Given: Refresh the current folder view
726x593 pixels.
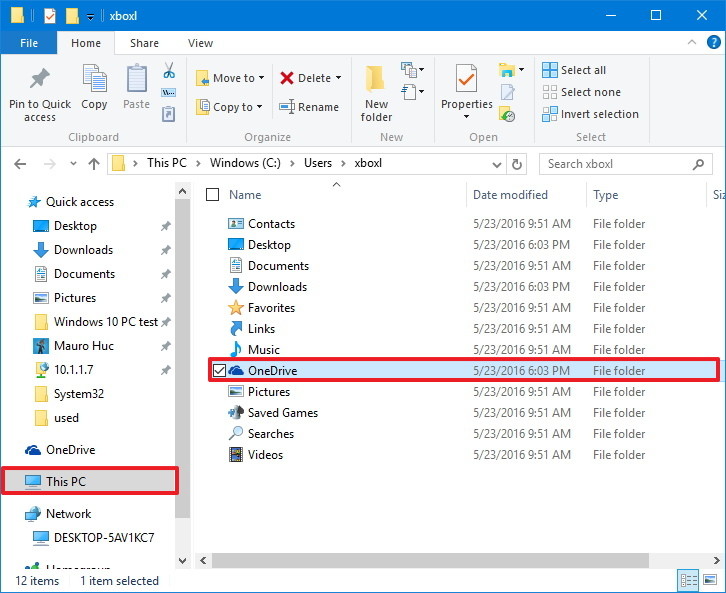Looking at the screenshot, I should [517, 164].
